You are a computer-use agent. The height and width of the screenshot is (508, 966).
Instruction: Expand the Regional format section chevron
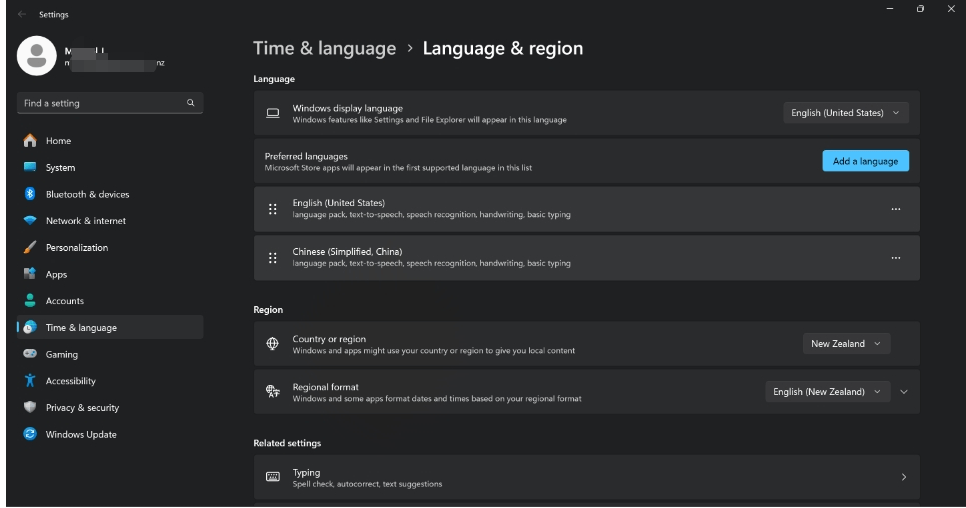click(904, 392)
